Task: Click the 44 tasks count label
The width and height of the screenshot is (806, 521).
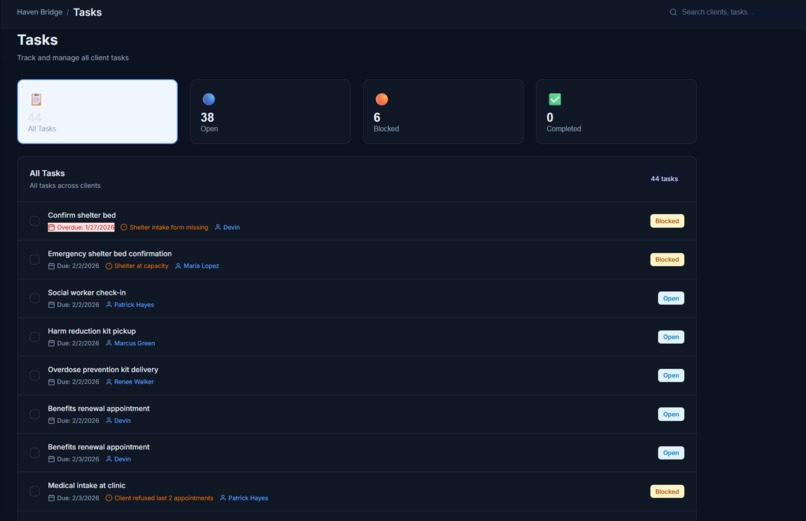Action: tap(664, 179)
